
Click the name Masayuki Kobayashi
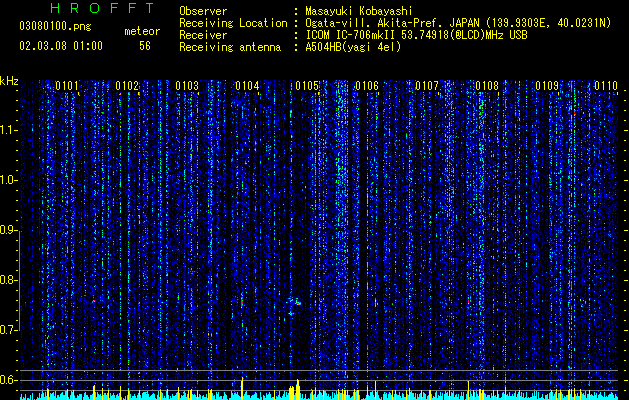(359, 11)
